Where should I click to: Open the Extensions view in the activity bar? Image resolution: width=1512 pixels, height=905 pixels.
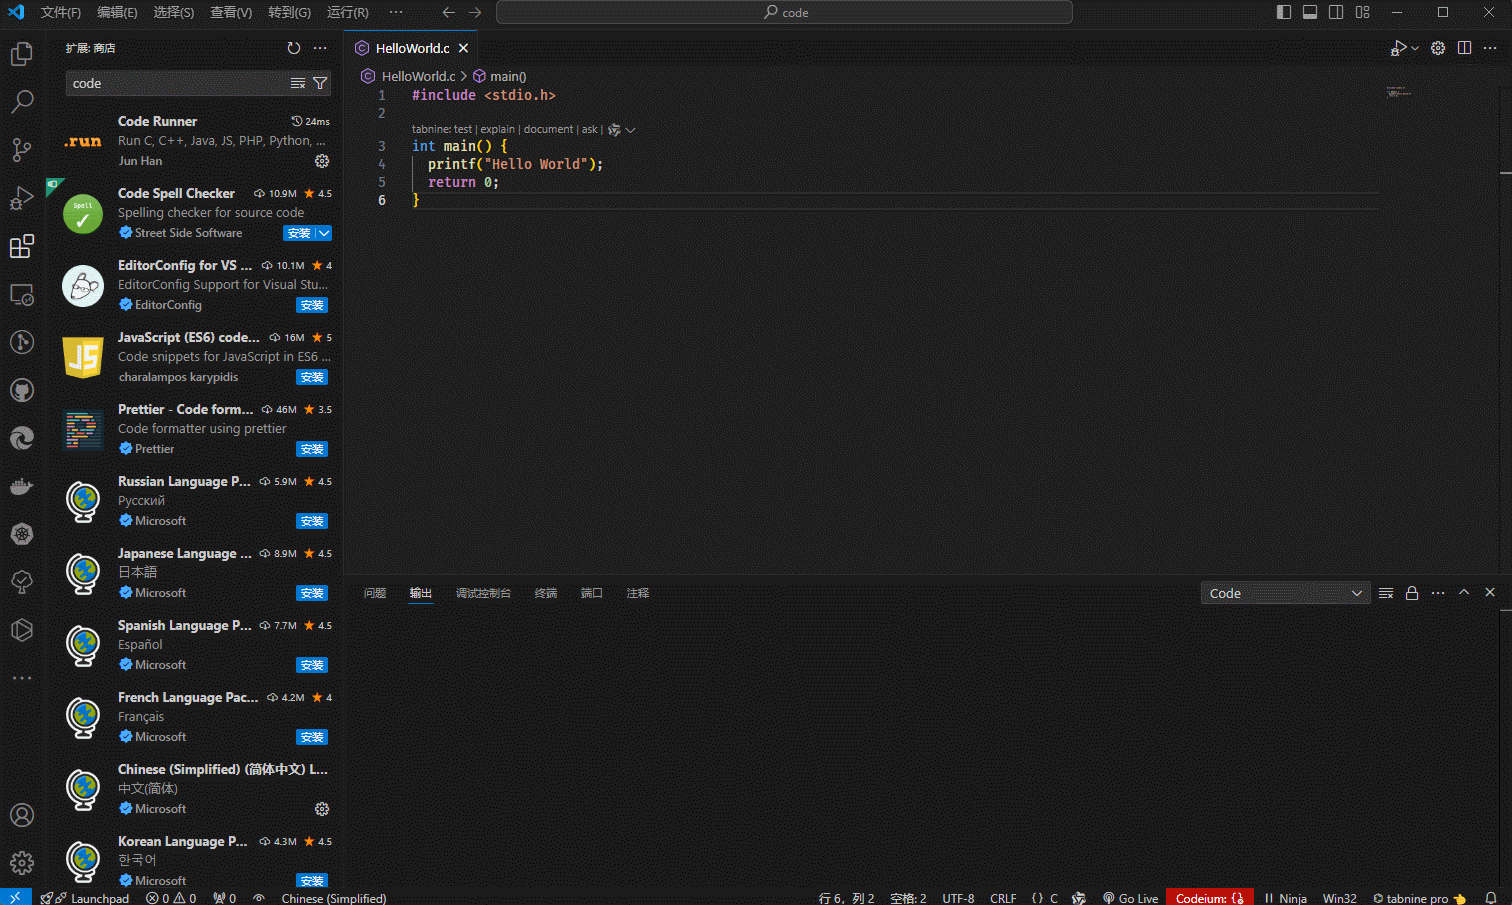[x=22, y=246]
